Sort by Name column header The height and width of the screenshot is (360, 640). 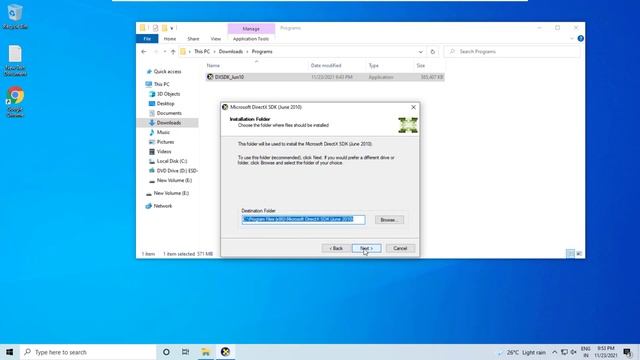click(x=213, y=65)
